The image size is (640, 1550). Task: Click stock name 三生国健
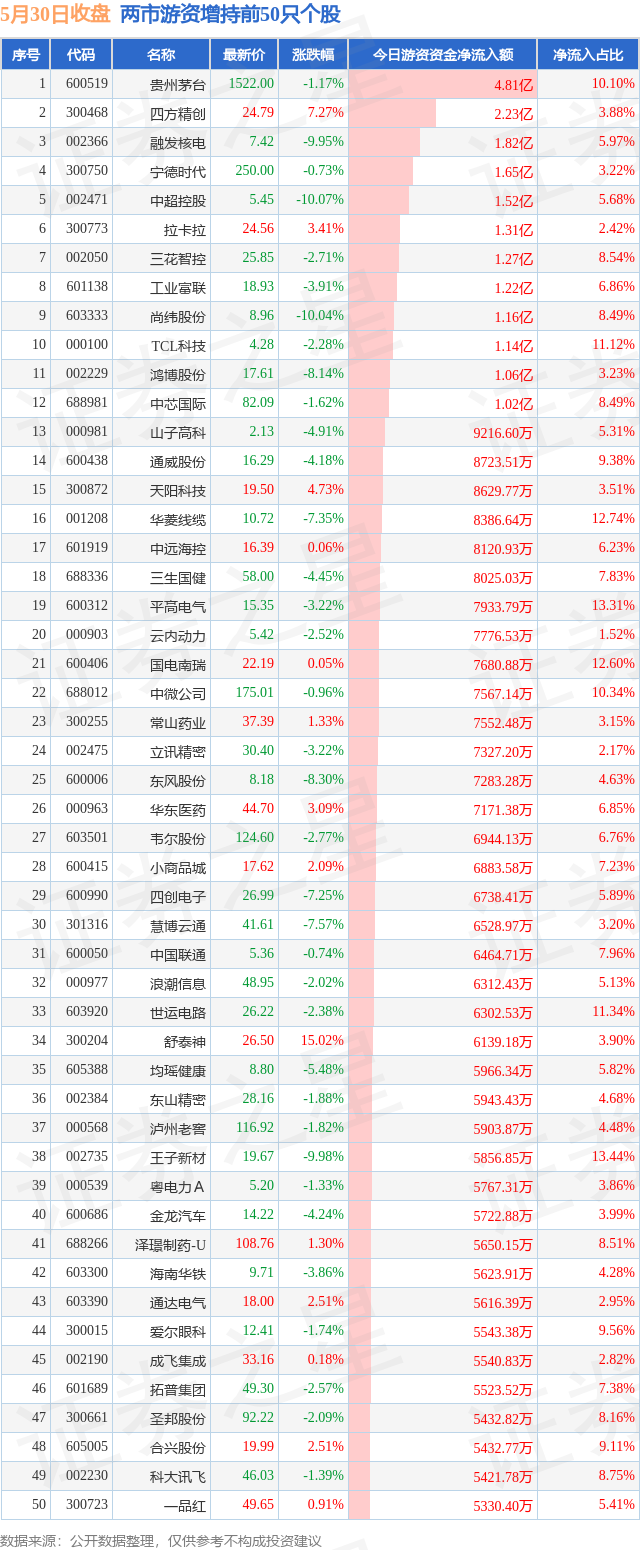[178, 578]
